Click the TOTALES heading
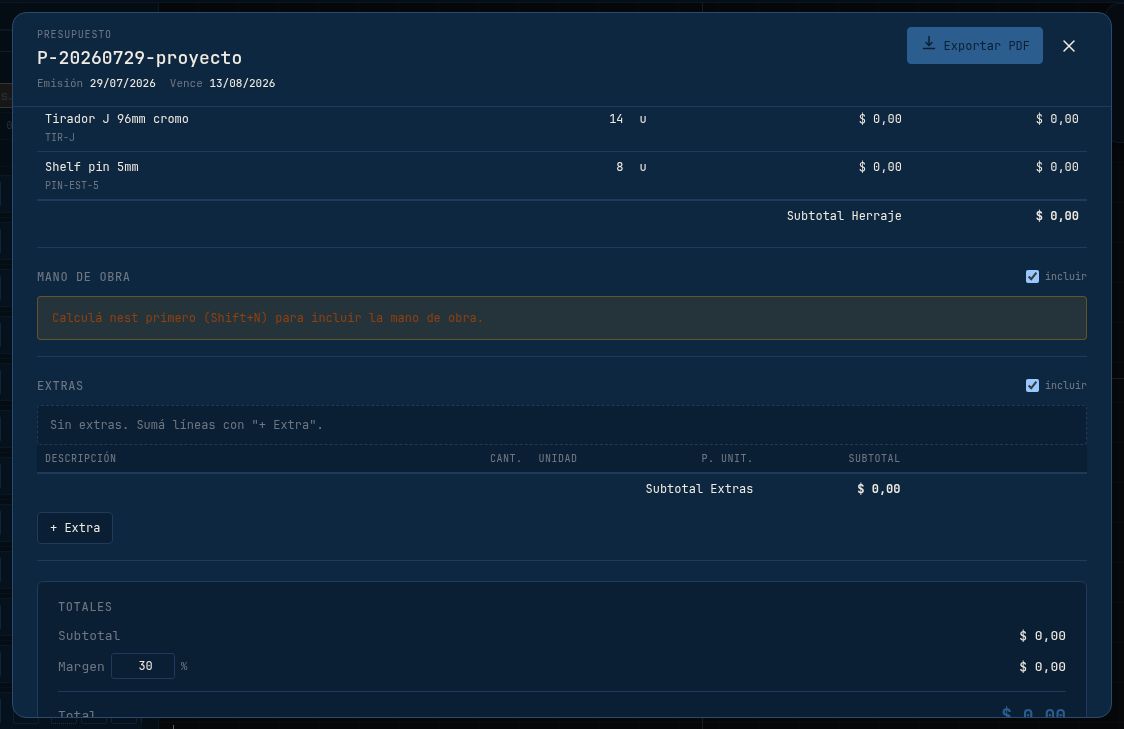The image size is (1124, 729). click(85, 607)
